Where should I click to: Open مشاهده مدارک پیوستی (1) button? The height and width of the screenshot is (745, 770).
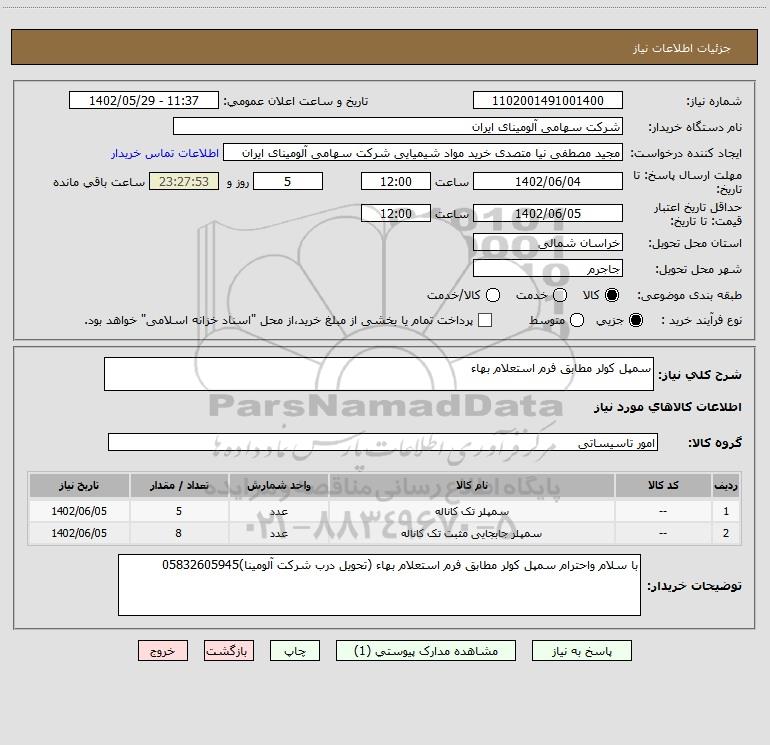[x=425, y=651]
